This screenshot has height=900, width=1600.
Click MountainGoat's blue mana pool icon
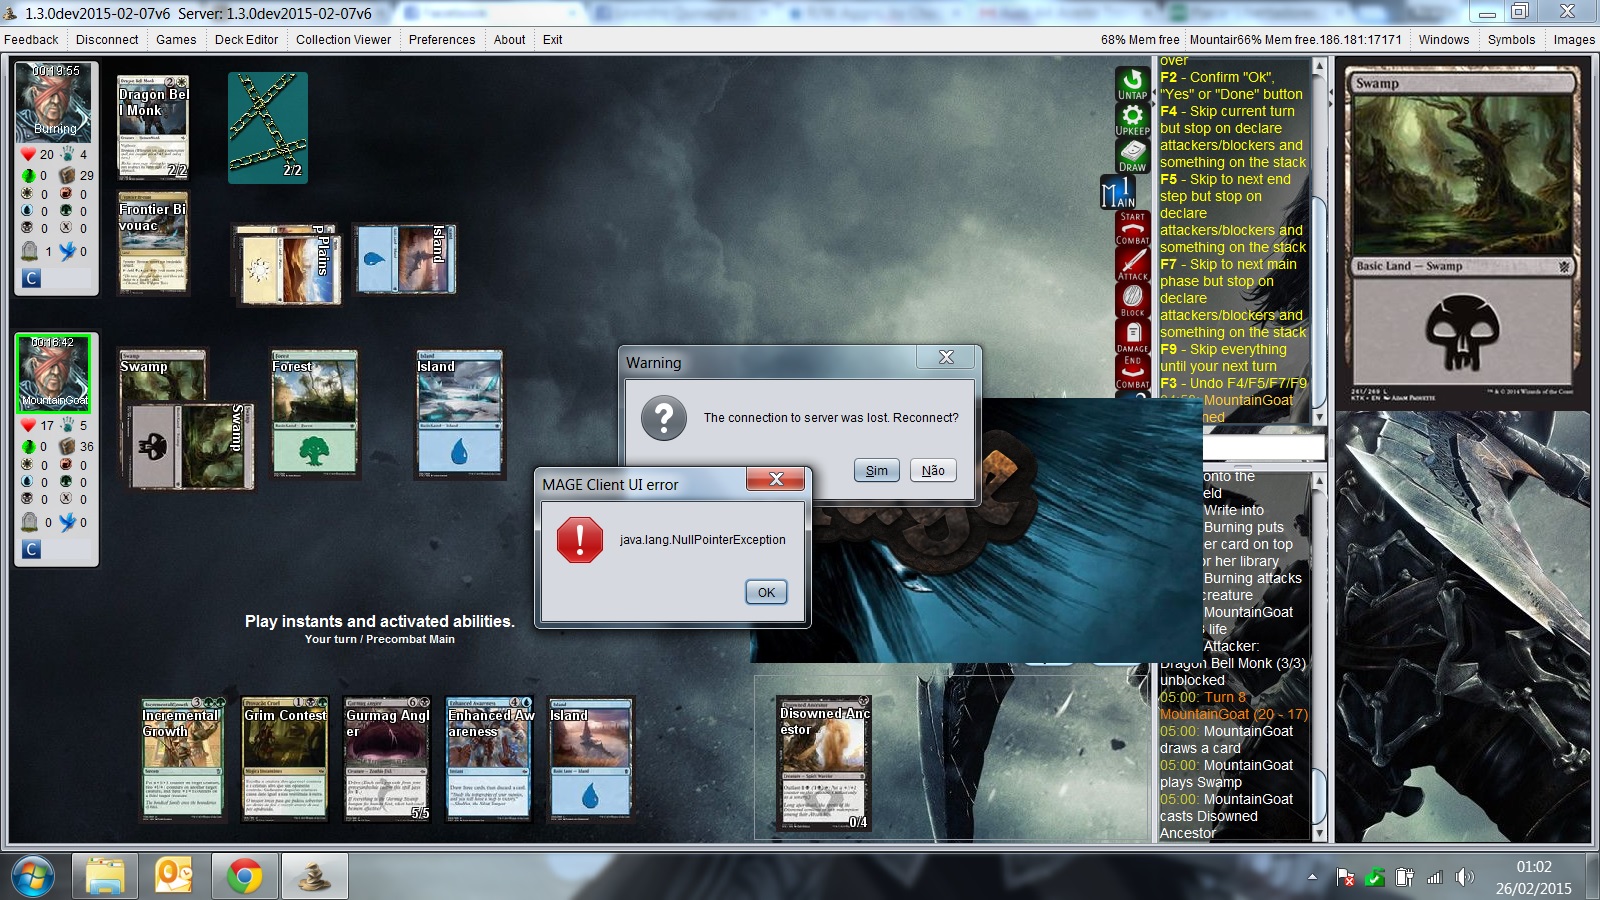pyautogui.click(x=28, y=482)
